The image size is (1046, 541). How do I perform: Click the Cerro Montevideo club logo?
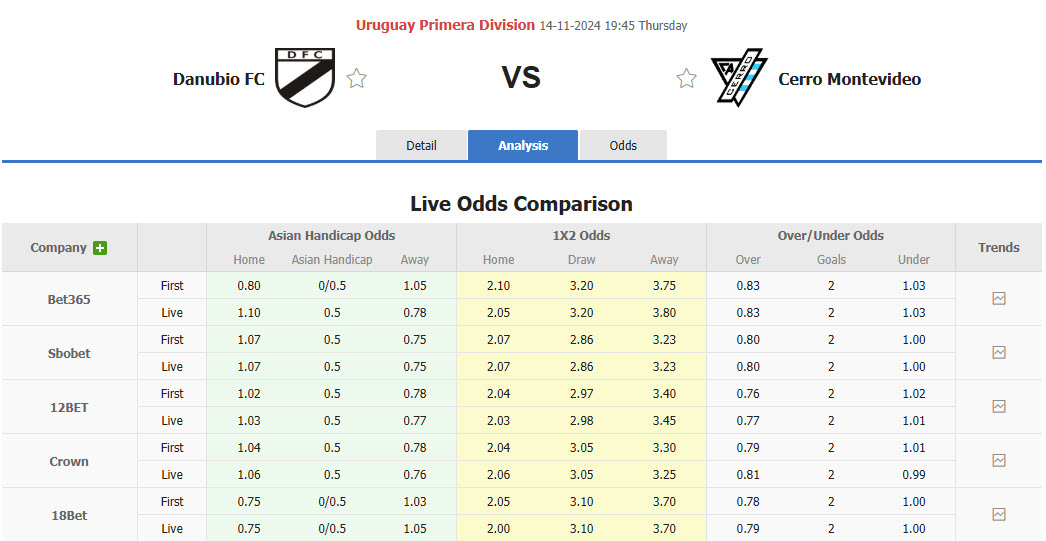738,78
